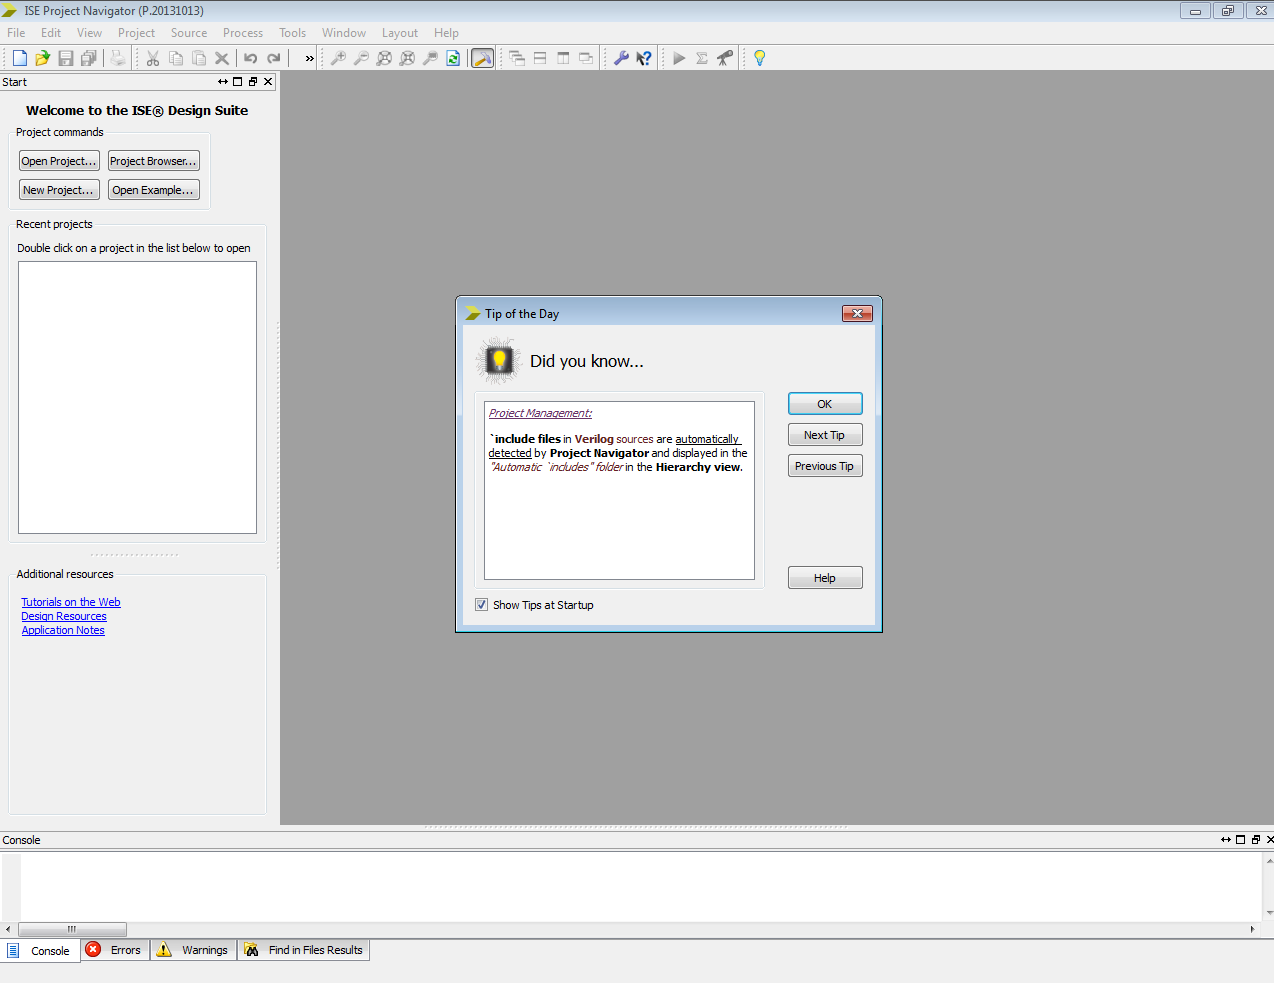
Task: Click the Zoom to Selected icon
Action: point(407,58)
